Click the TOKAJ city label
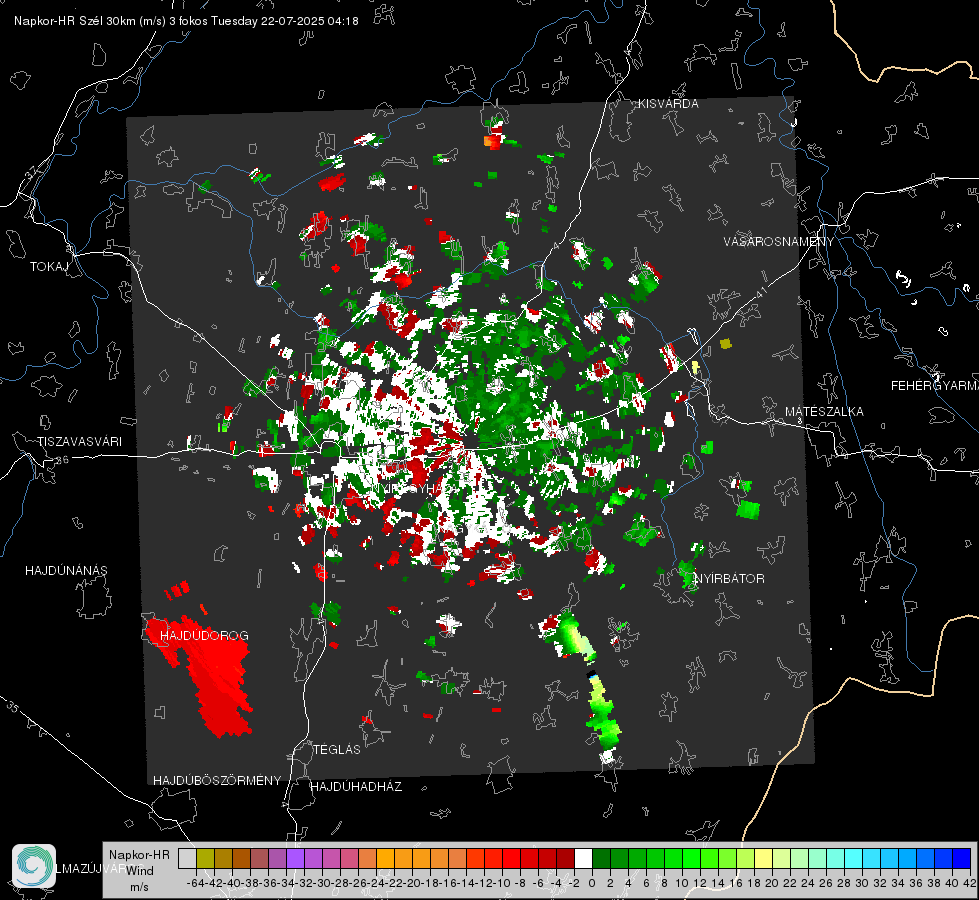This screenshot has width=979, height=900. 49,267
